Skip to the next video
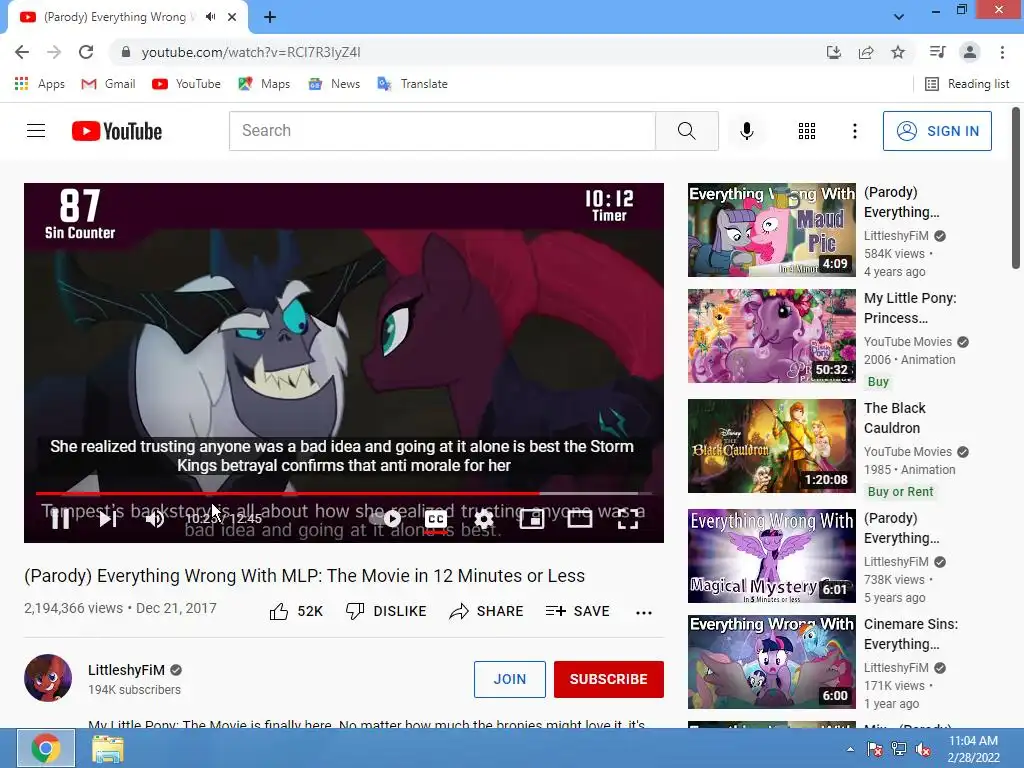This screenshot has width=1024, height=768. [x=108, y=519]
